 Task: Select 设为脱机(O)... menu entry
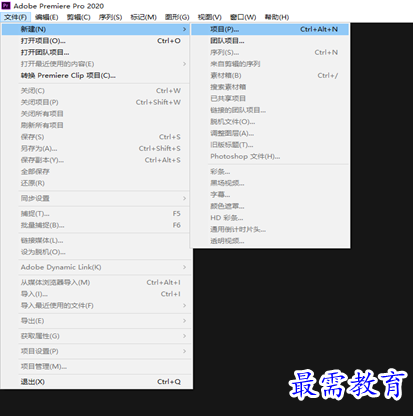click(96, 252)
